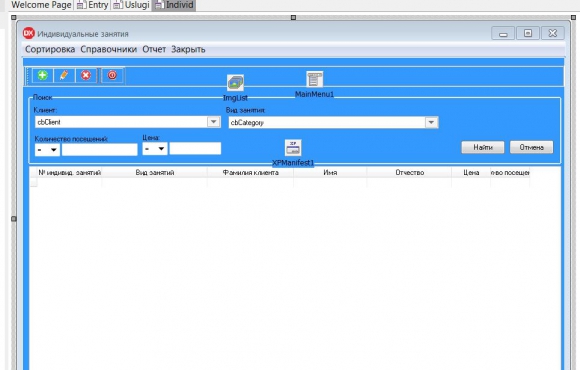The width and height of the screenshot is (580, 370).
Task: Click the pencil edit toolbar icon
Action: [64, 75]
